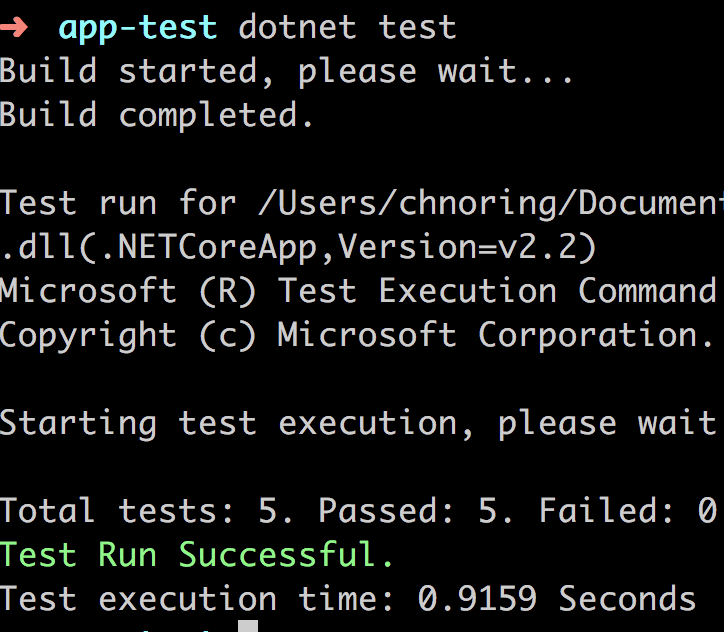Click the word 'Command' in Microsoft line

point(647,291)
